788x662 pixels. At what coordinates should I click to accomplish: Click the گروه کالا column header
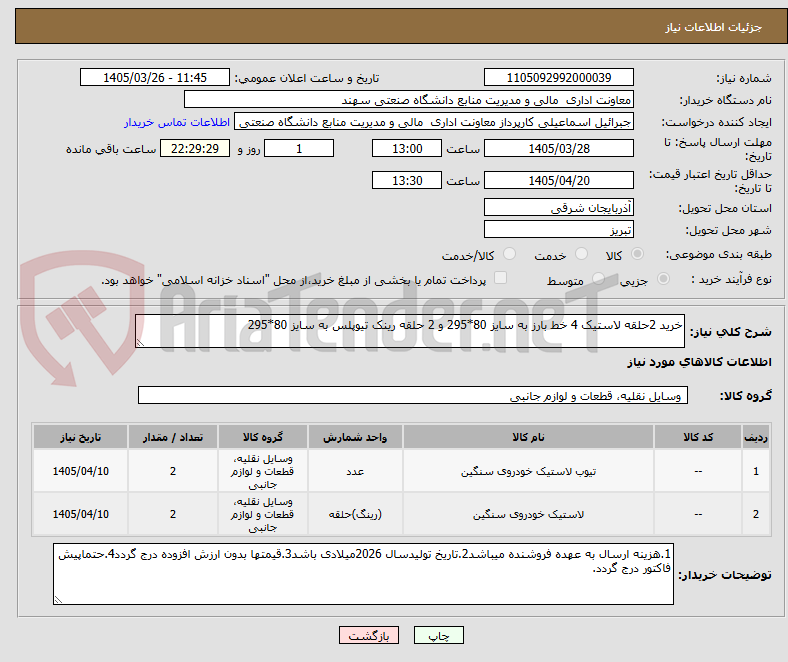tap(263, 437)
